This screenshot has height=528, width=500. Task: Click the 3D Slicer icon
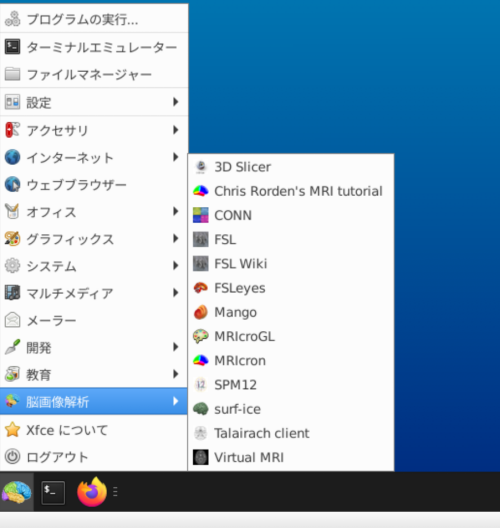click(x=201, y=167)
